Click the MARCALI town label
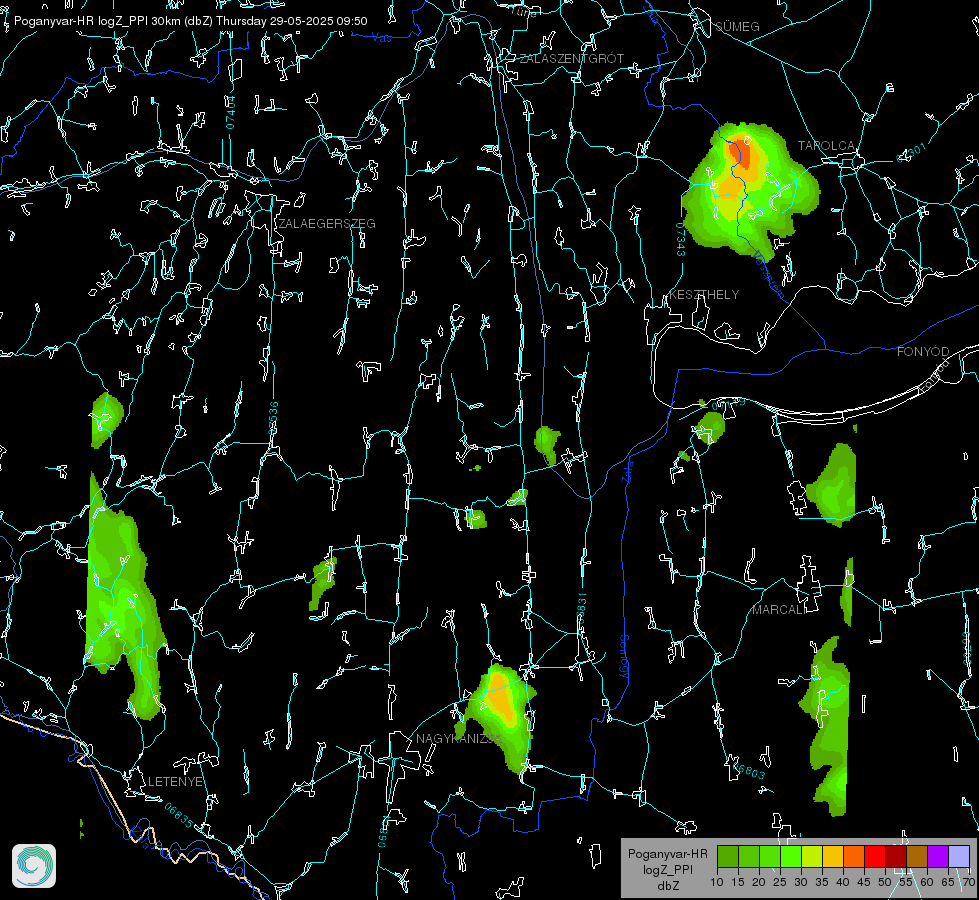979x900 pixels. [779, 610]
